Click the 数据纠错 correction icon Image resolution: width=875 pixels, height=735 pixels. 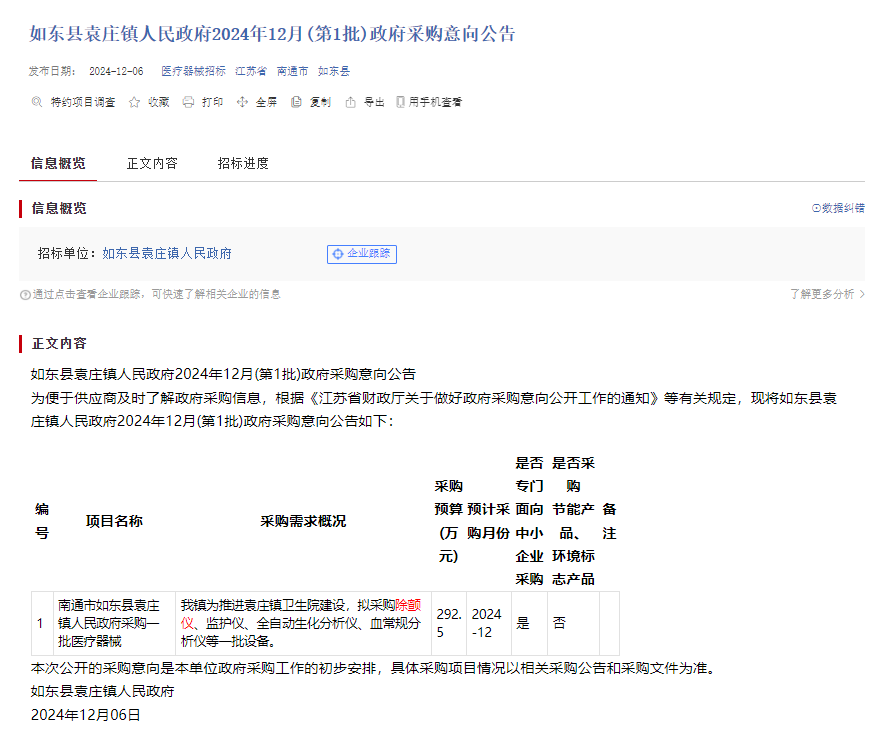[816, 208]
